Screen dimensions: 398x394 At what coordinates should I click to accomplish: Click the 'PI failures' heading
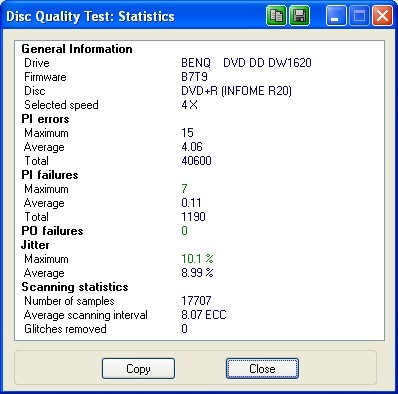(x=50, y=175)
